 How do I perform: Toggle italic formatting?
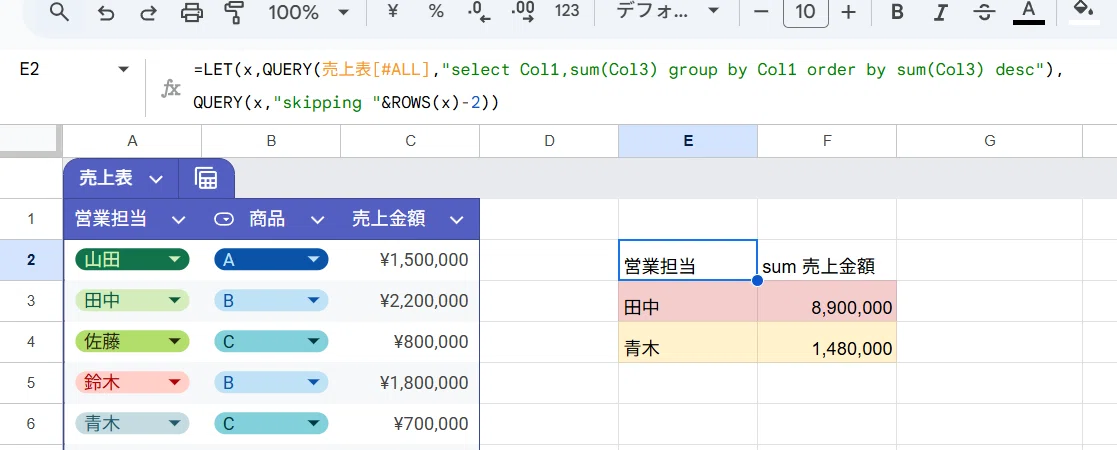coord(941,12)
